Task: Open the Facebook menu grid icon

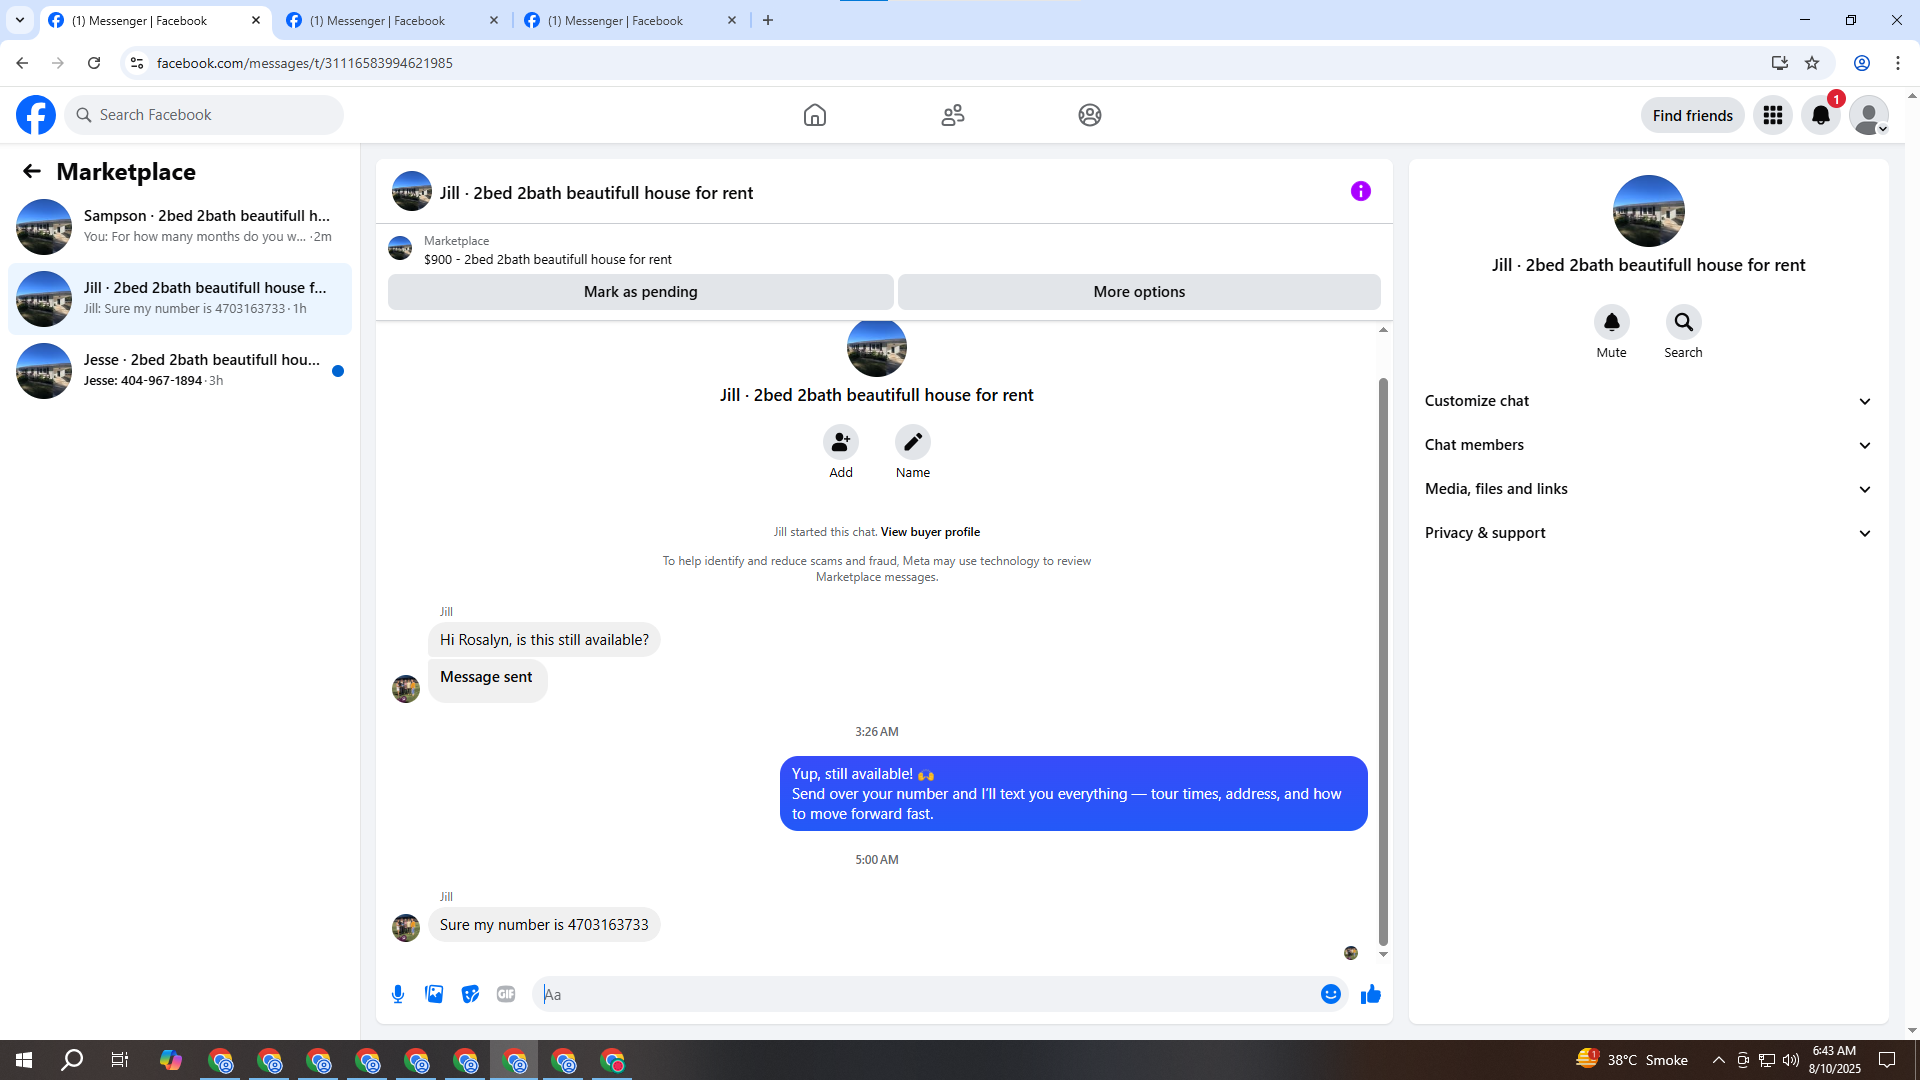Action: click(x=1772, y=115)
